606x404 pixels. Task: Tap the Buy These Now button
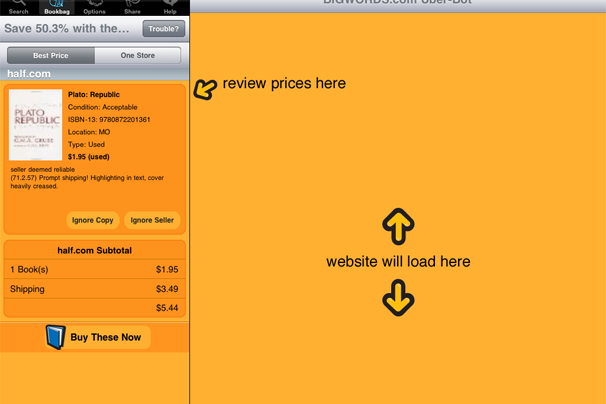[105, 337]
